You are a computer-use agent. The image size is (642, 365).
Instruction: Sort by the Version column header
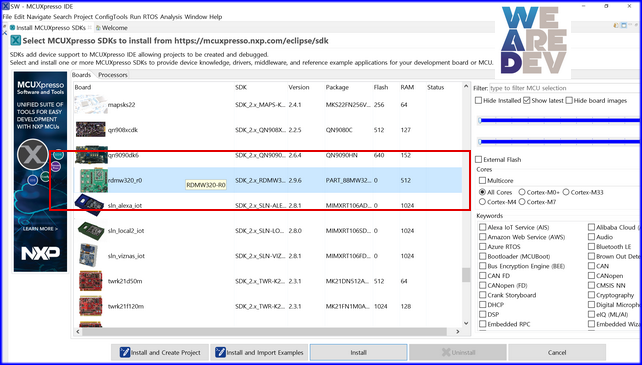click(298, 87)
